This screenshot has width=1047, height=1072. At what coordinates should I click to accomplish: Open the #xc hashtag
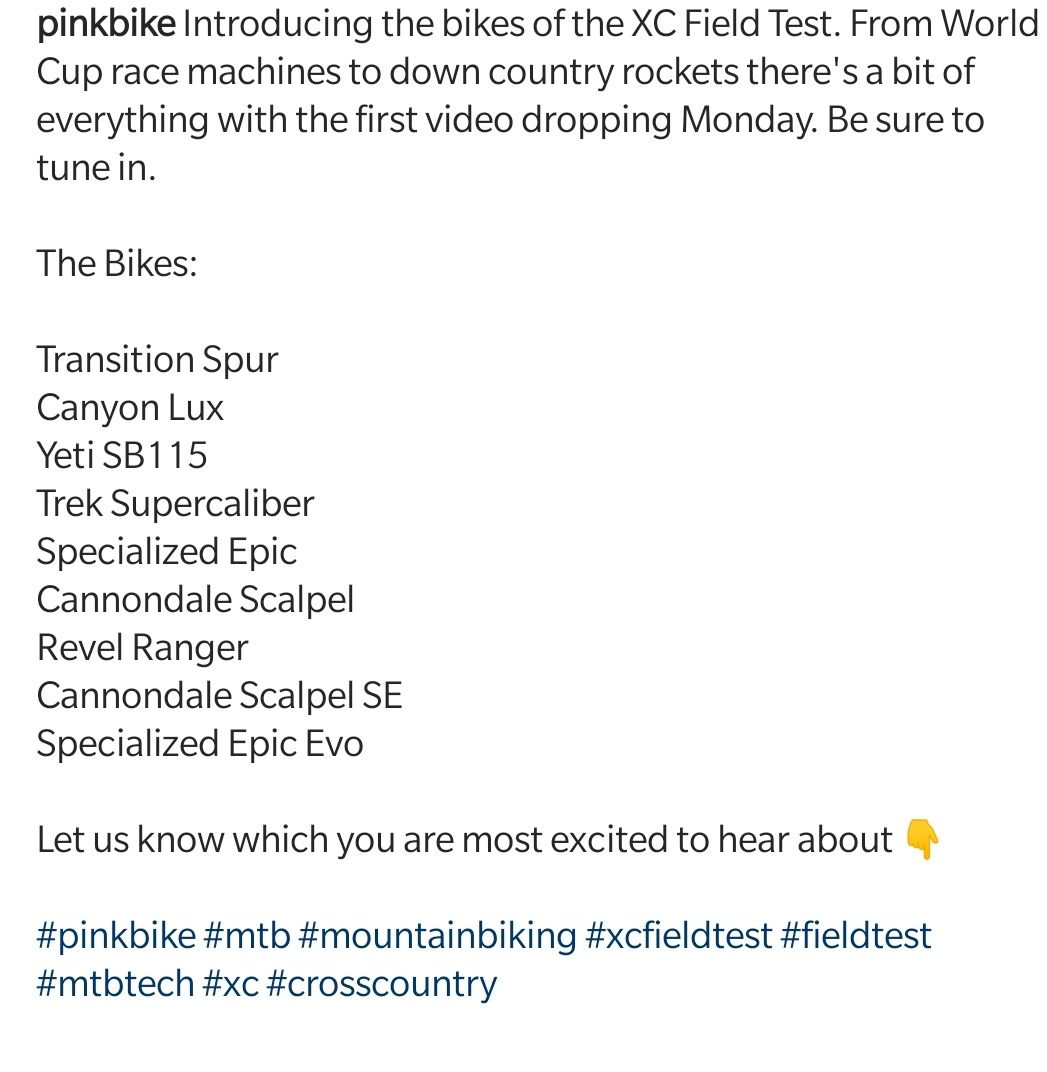coord(231,984)
